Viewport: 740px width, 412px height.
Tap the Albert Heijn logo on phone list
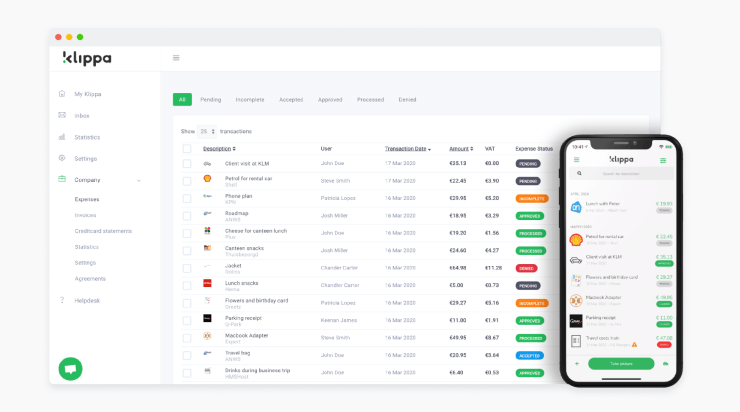click(x=576, y=207)
